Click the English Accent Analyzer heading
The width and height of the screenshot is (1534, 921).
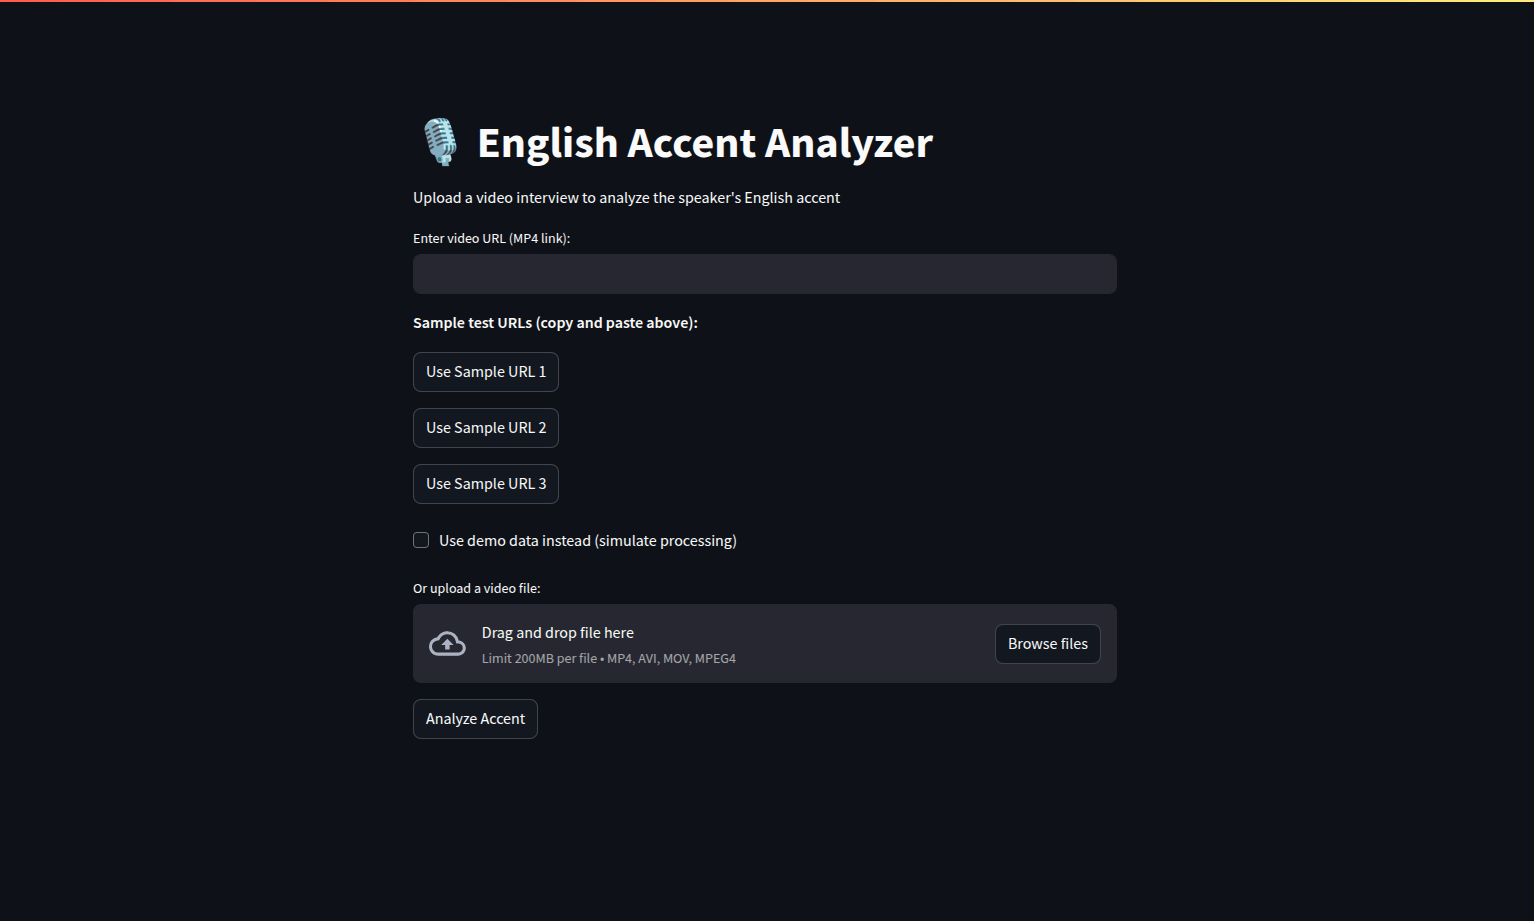(705, 143)
